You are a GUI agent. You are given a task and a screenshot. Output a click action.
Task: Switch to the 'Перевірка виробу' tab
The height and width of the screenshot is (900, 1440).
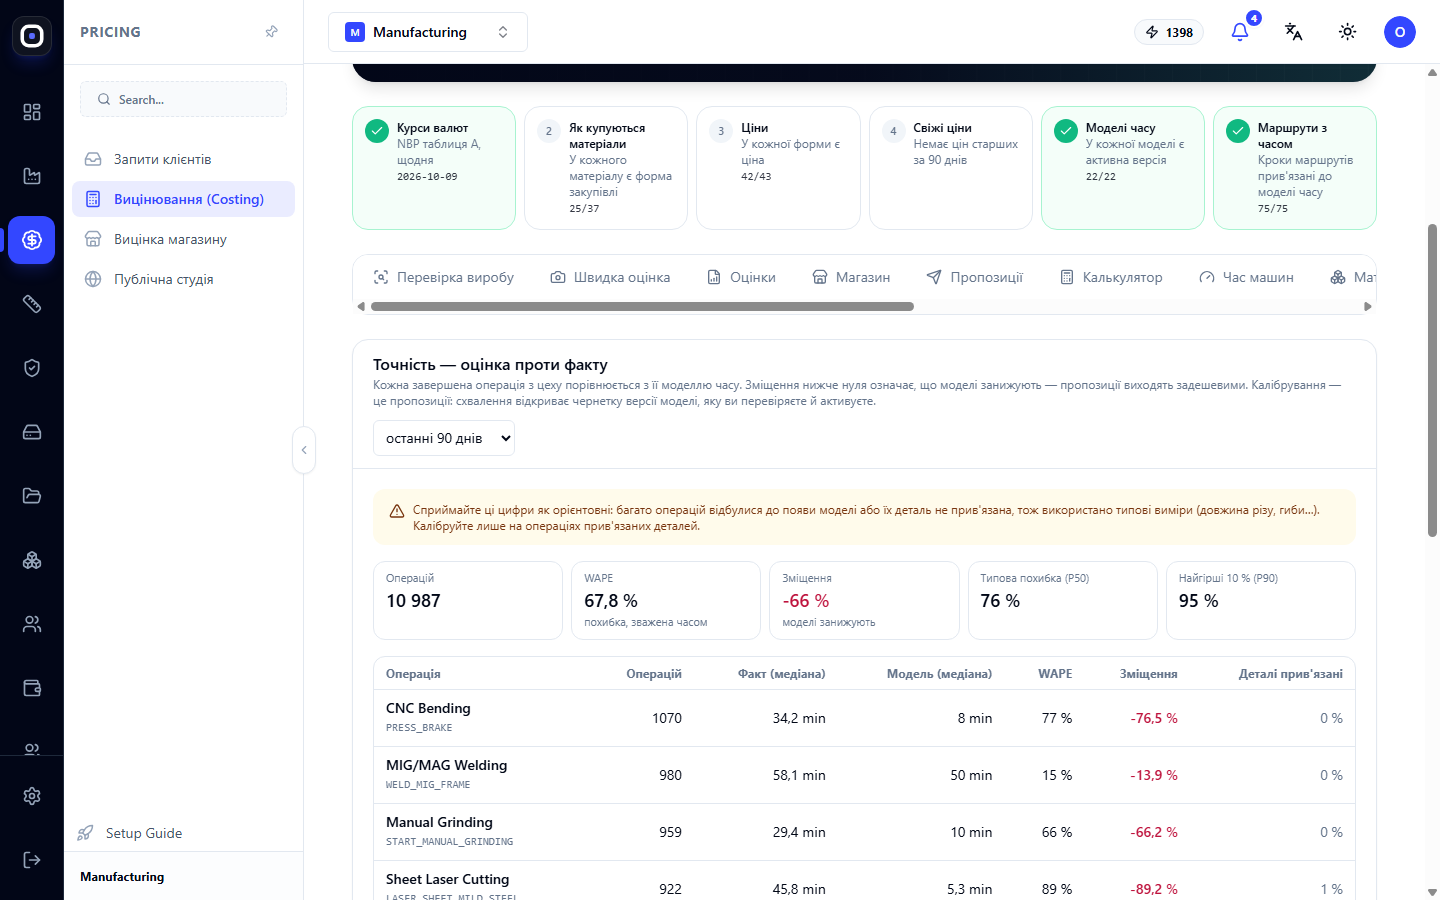(444, 277)
